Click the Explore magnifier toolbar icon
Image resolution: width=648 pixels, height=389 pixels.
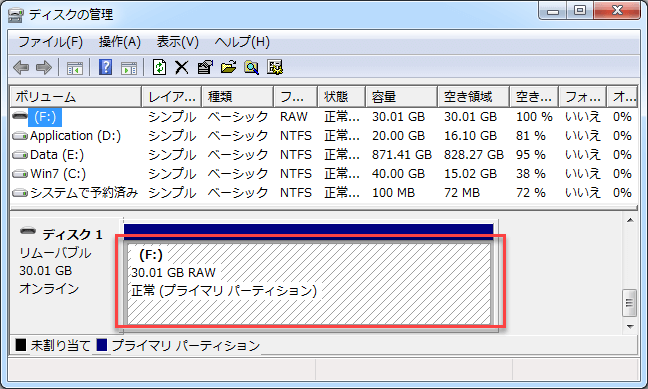click(251, 67)
